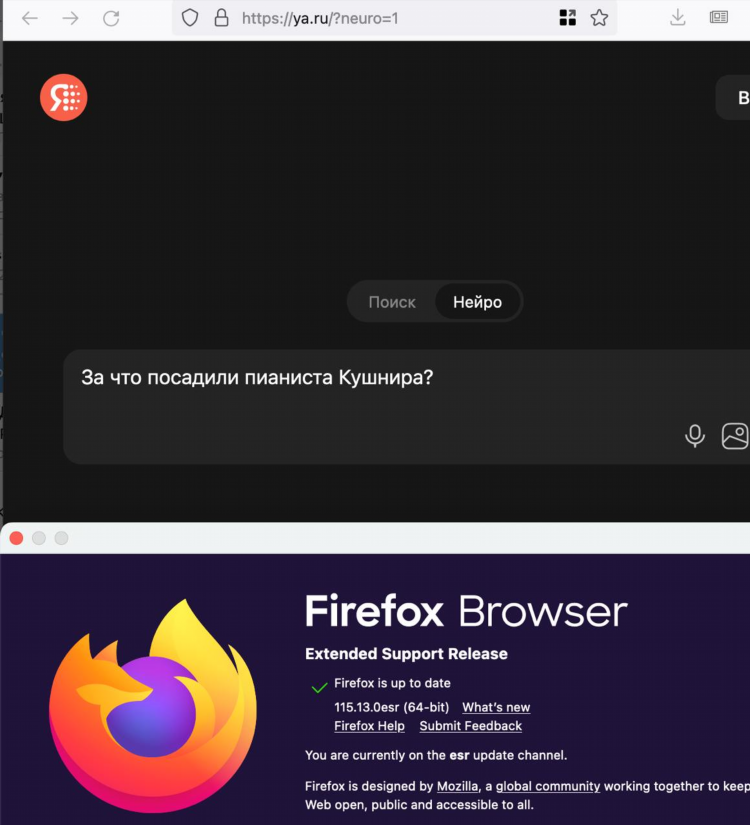Click version text 115.13.0esr (64-bit)
Viewport: 750px width, 825px height.
click(x=392, y=707)
